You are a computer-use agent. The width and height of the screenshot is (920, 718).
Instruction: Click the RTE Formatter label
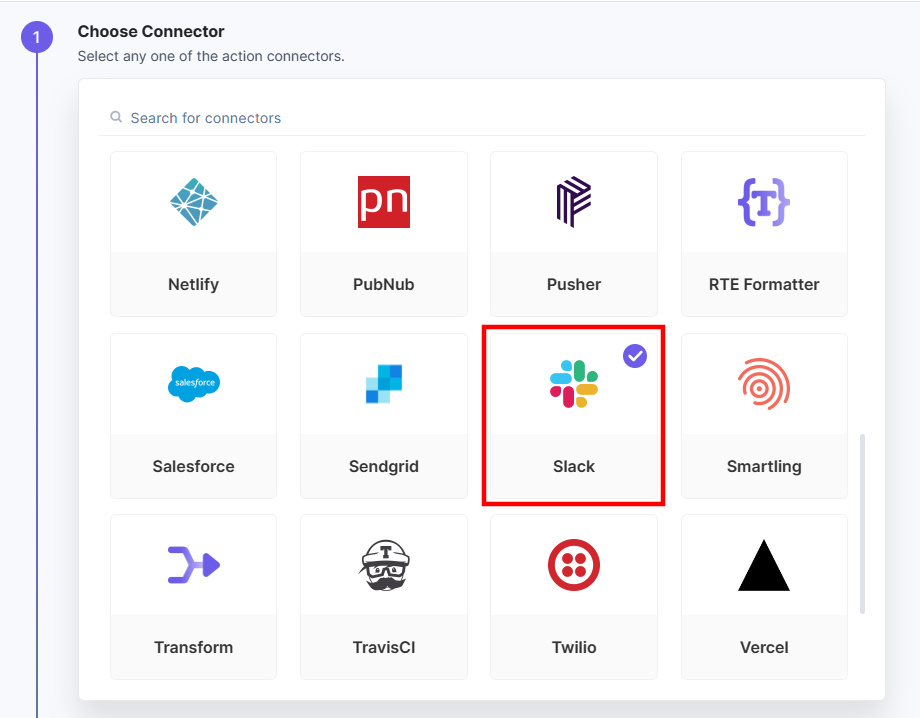[764, 285]
